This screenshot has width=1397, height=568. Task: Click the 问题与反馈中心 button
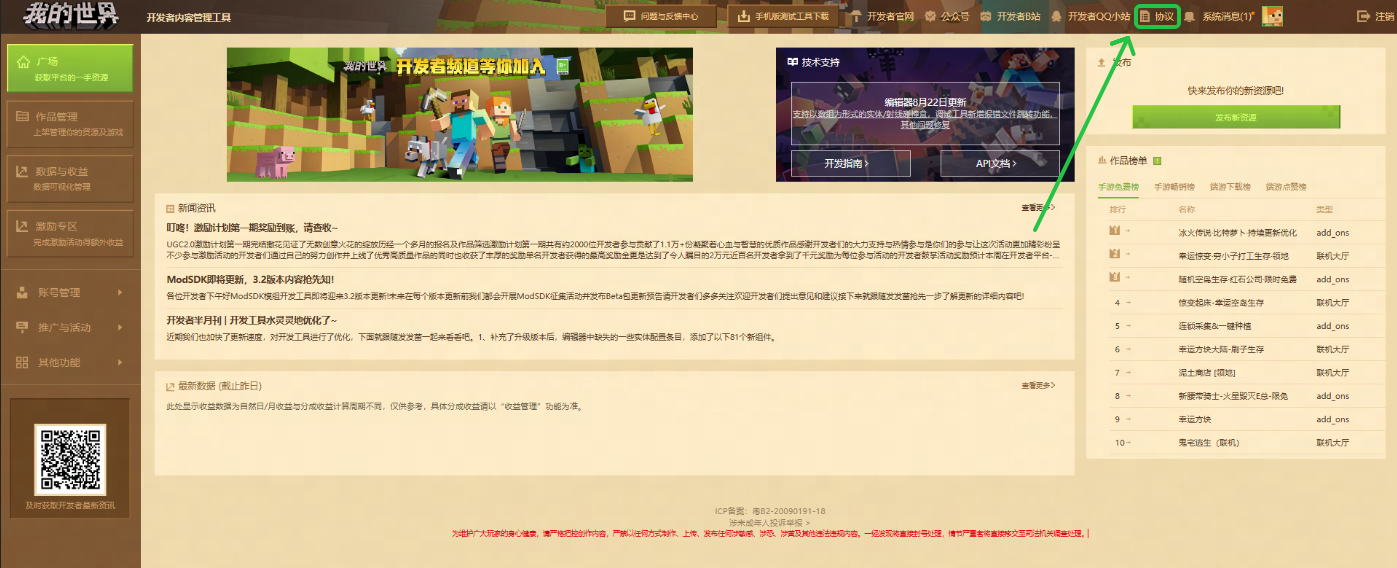pos(661,16)
